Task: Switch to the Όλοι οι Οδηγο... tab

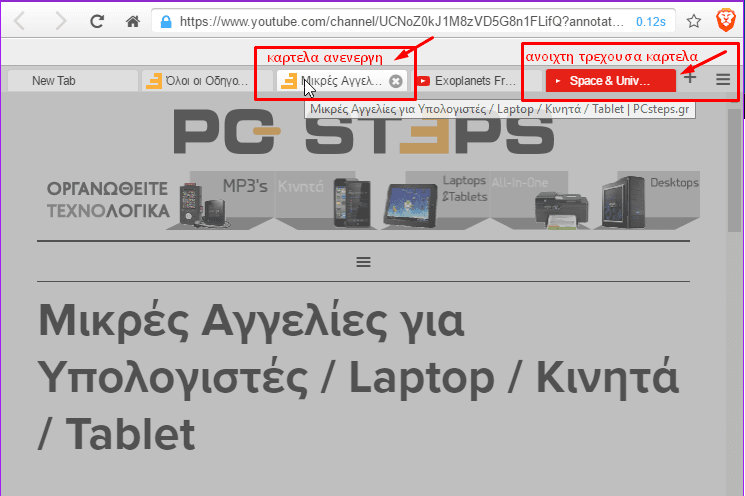Action: [207, 81]
